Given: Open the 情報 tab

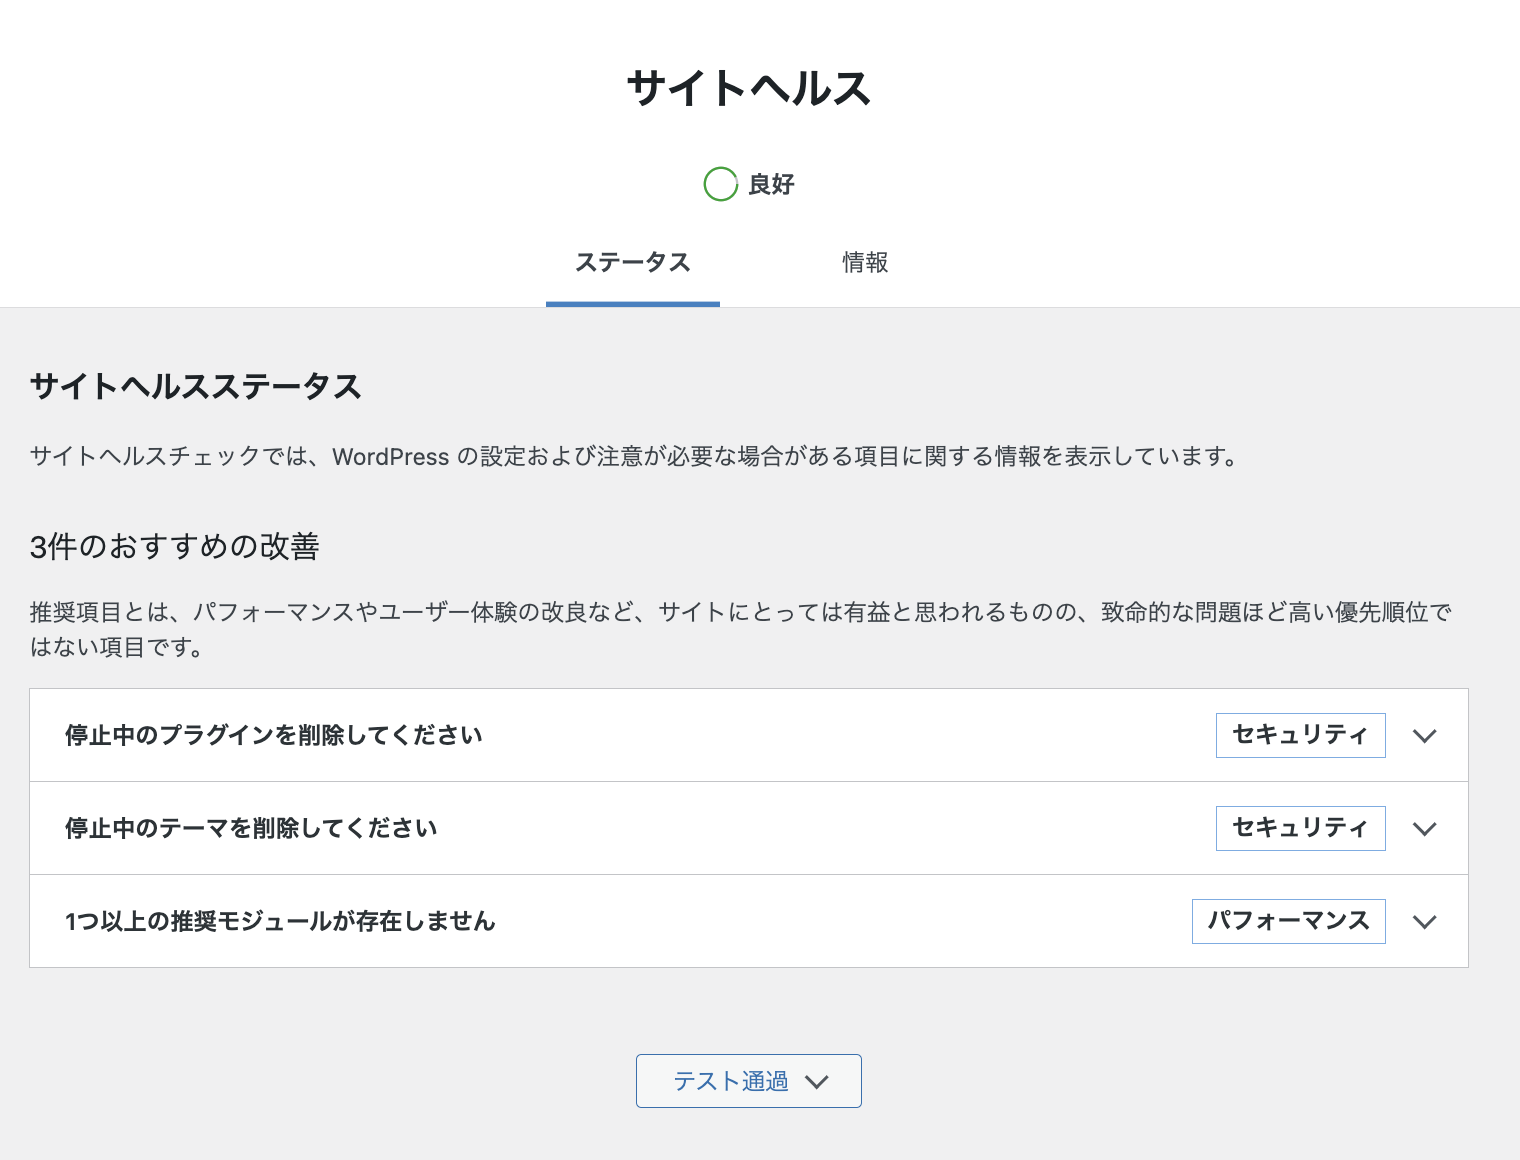Looking at the screenshot, I should pos(865,263).
